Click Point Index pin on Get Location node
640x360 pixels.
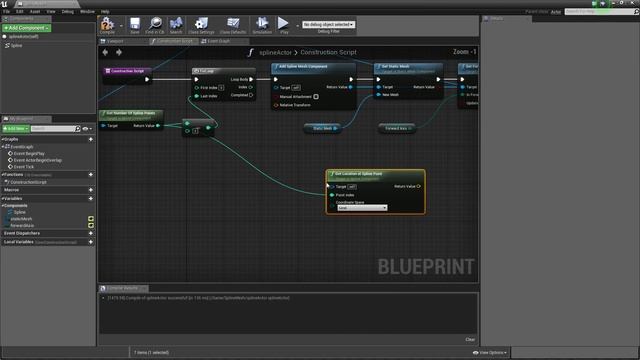point(332,195)
